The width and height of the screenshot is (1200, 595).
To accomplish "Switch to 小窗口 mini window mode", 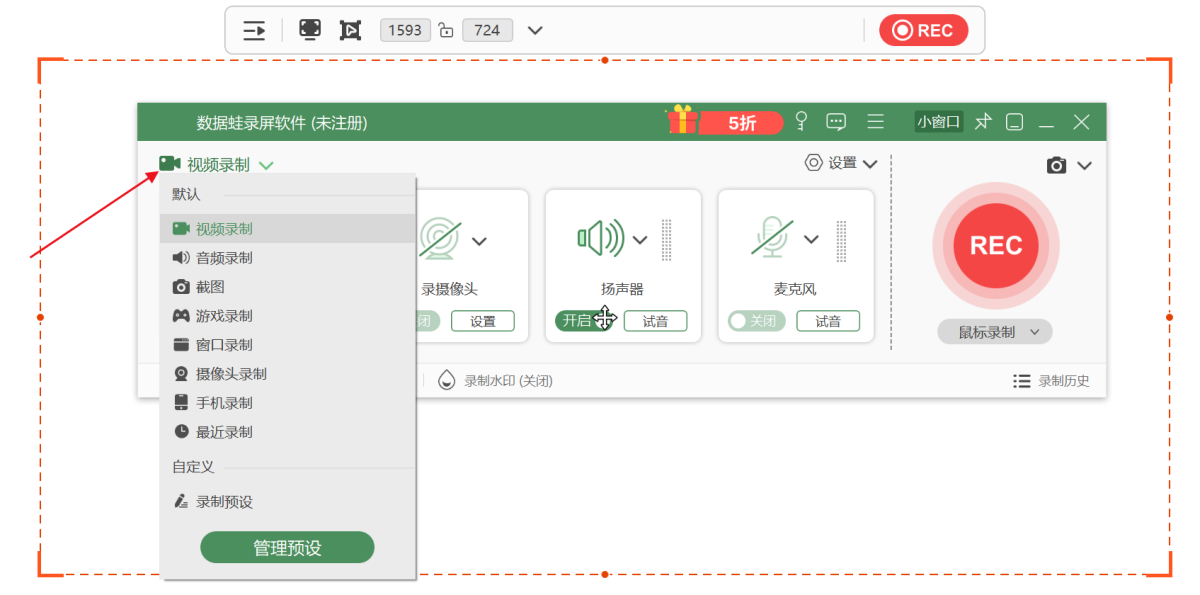I will pyautogui.click(x=938, y=122).
